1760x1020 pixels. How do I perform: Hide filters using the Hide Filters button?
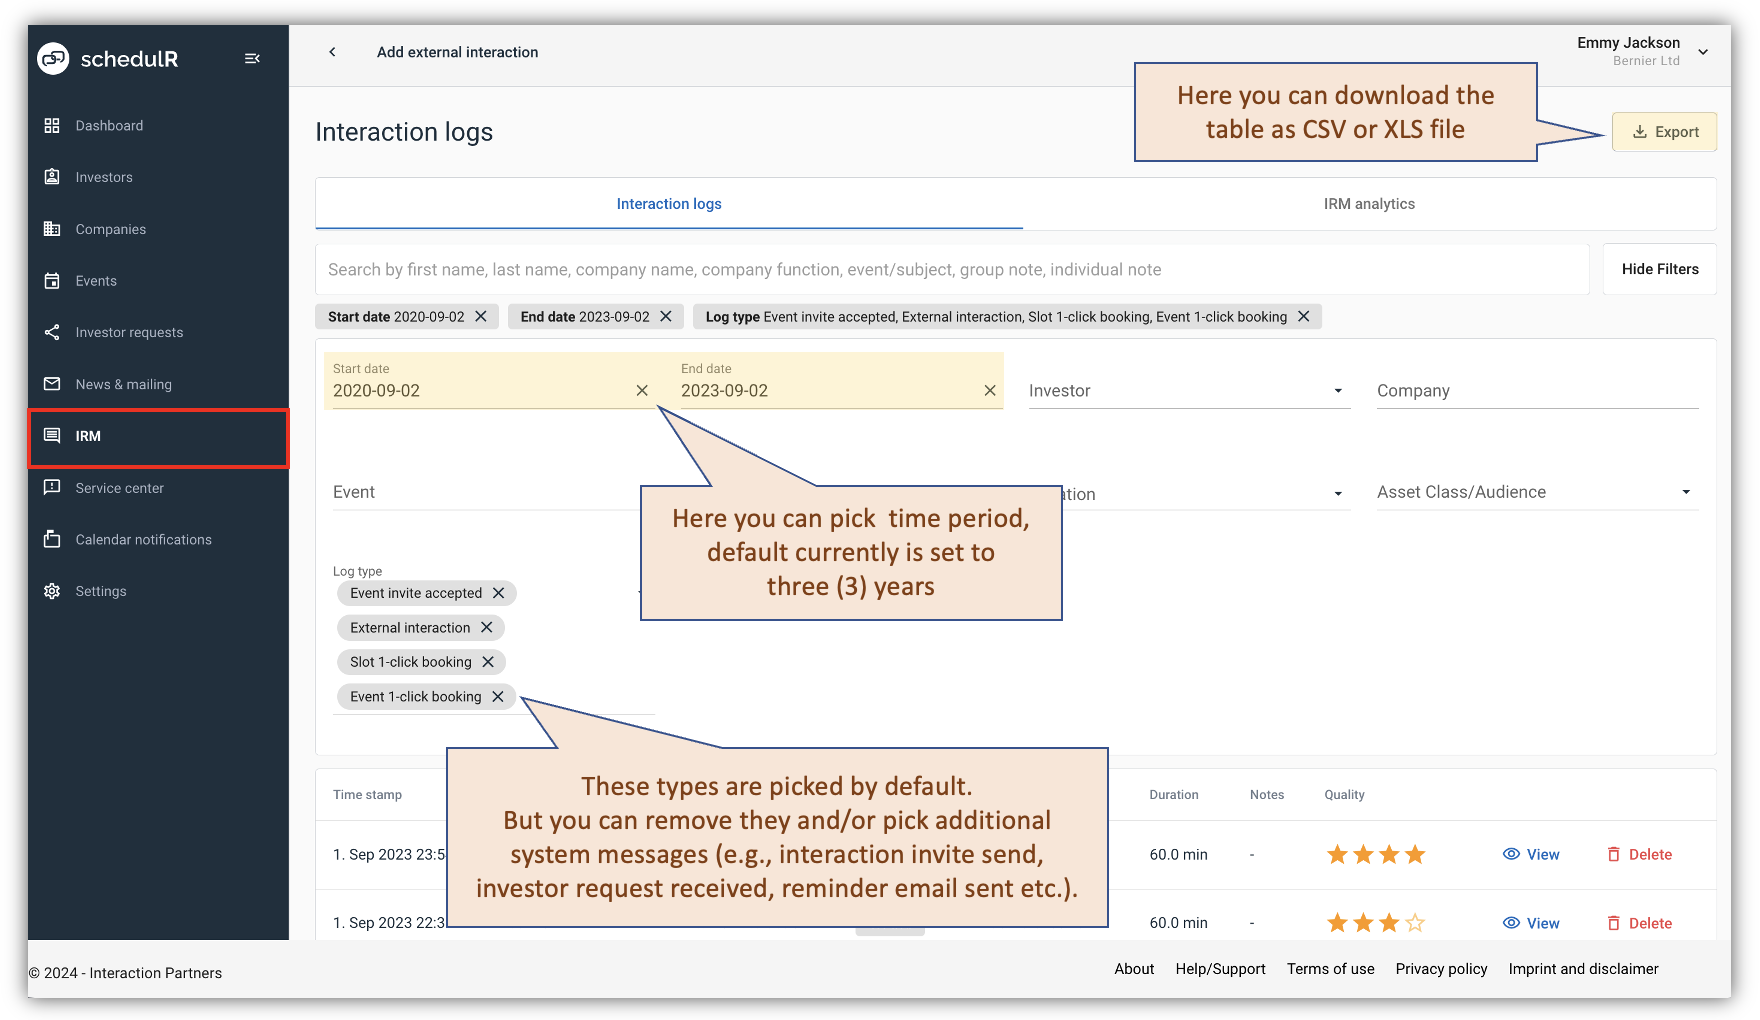(1659, 269)
